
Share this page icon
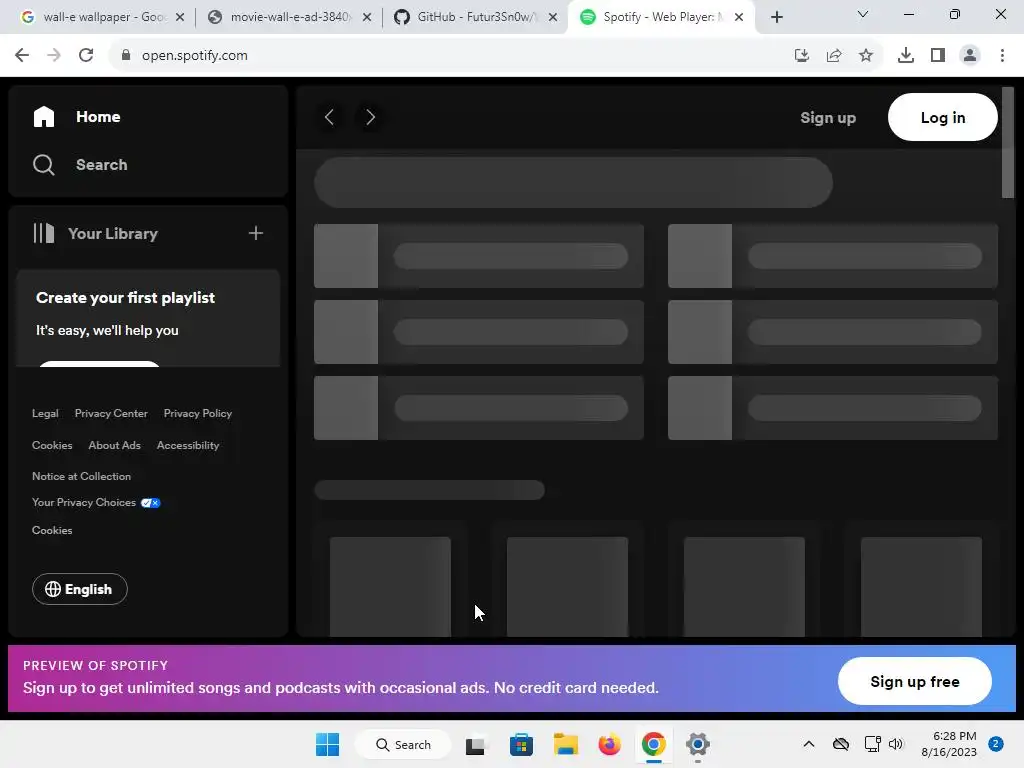point(834,56)
